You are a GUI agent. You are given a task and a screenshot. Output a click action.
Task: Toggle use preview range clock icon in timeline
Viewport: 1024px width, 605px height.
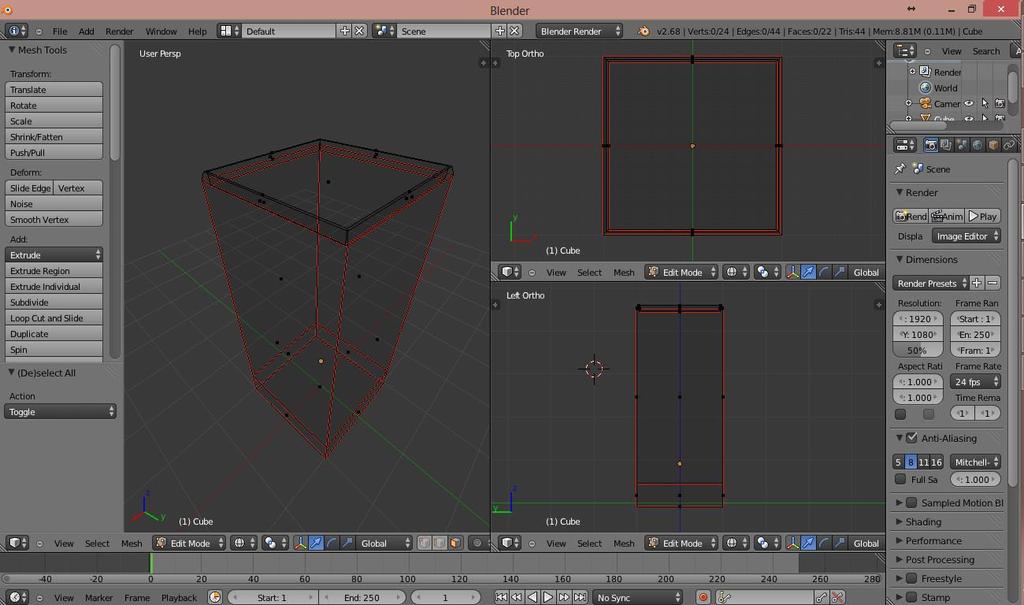(x=214, y=597)
